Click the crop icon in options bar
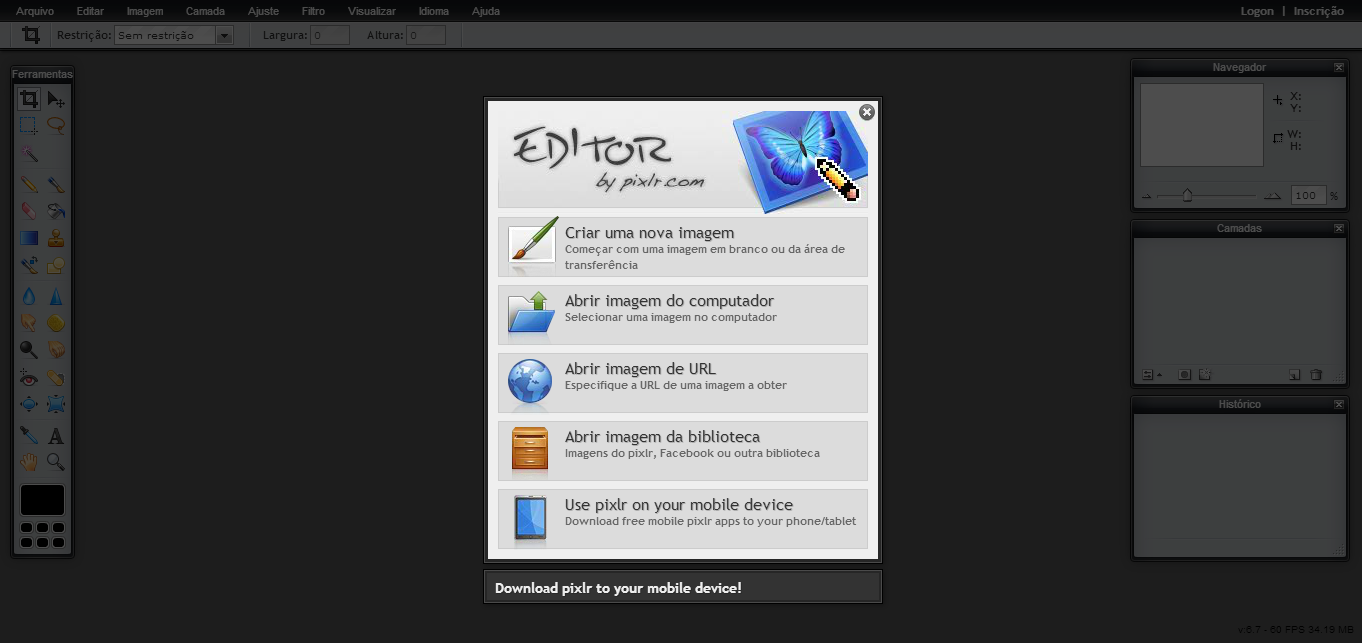This screenshot has height=643, width=1362. coord(31,35)
